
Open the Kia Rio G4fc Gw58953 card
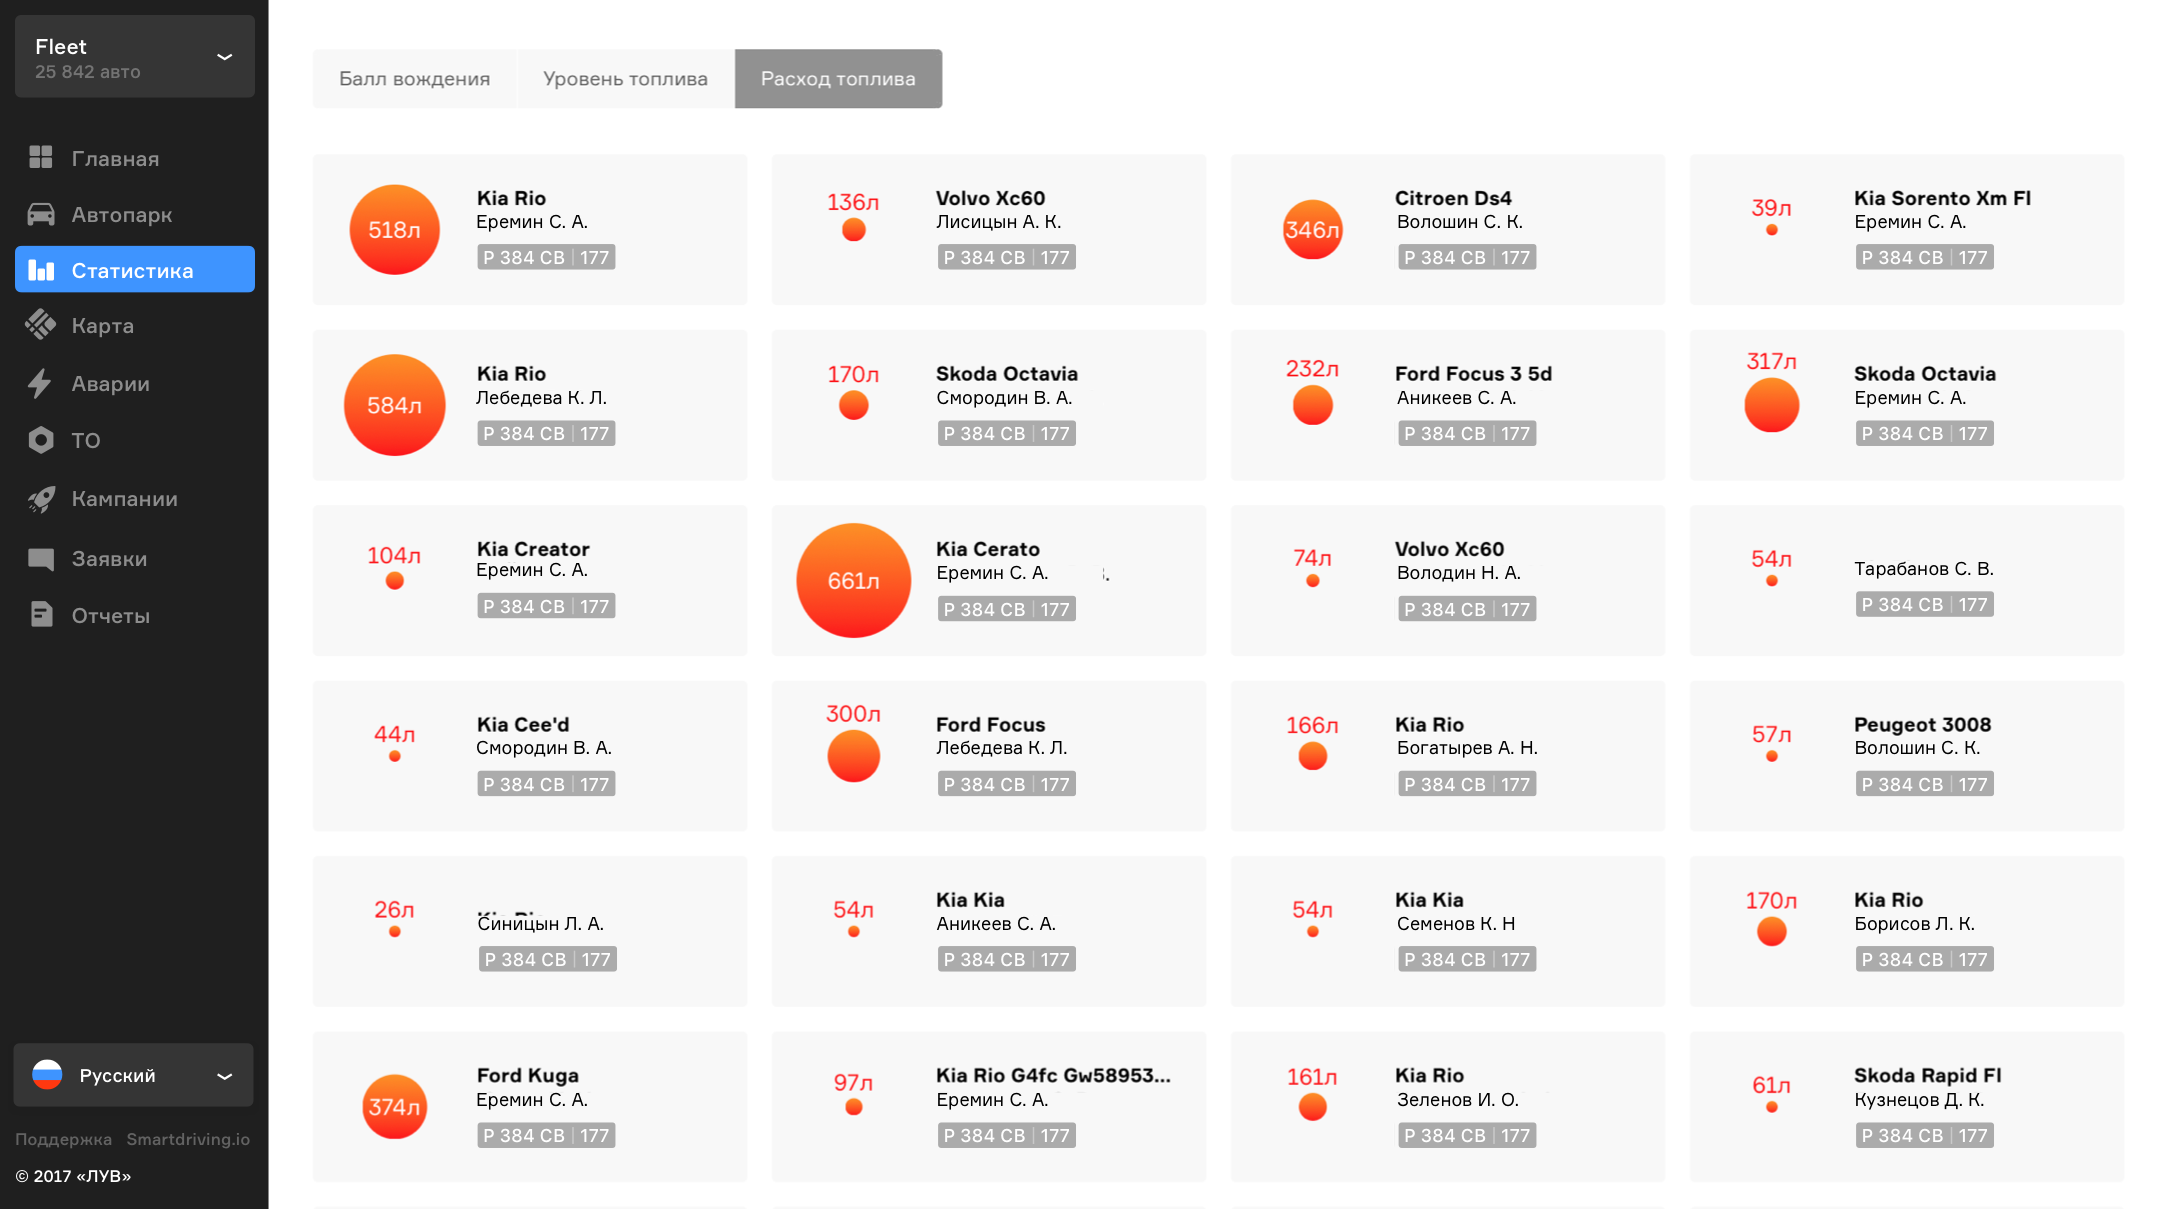pyautogui.click(x=988, y=1106)
